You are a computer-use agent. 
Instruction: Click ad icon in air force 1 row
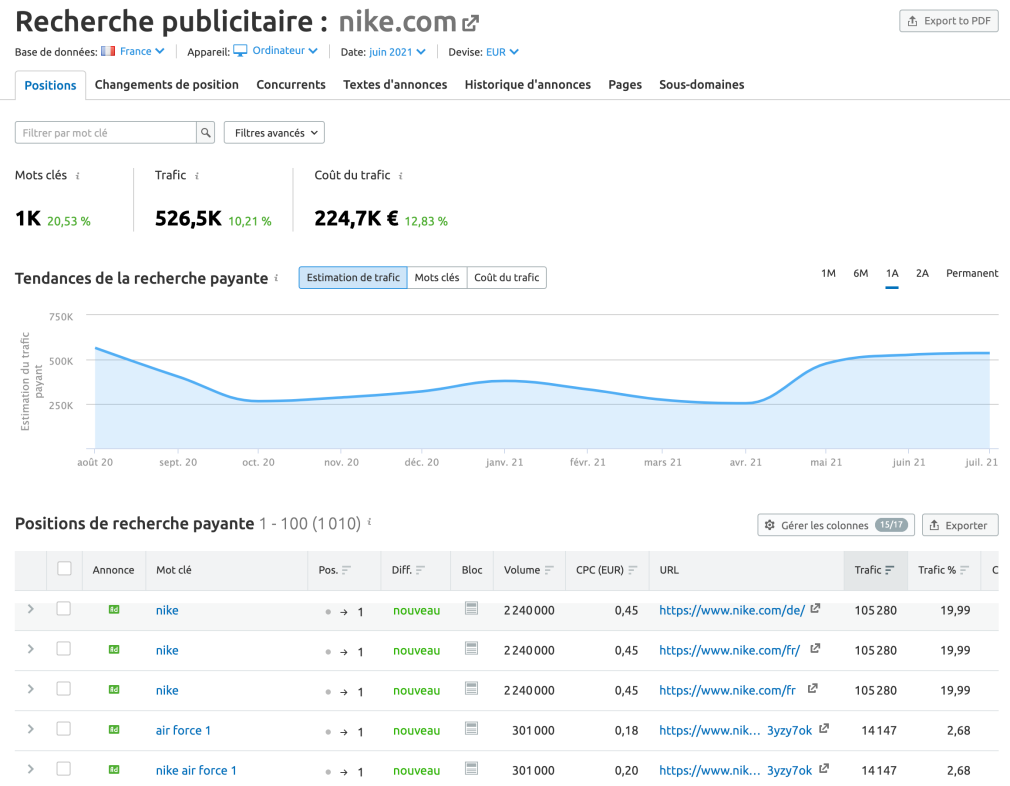(114, 729)
